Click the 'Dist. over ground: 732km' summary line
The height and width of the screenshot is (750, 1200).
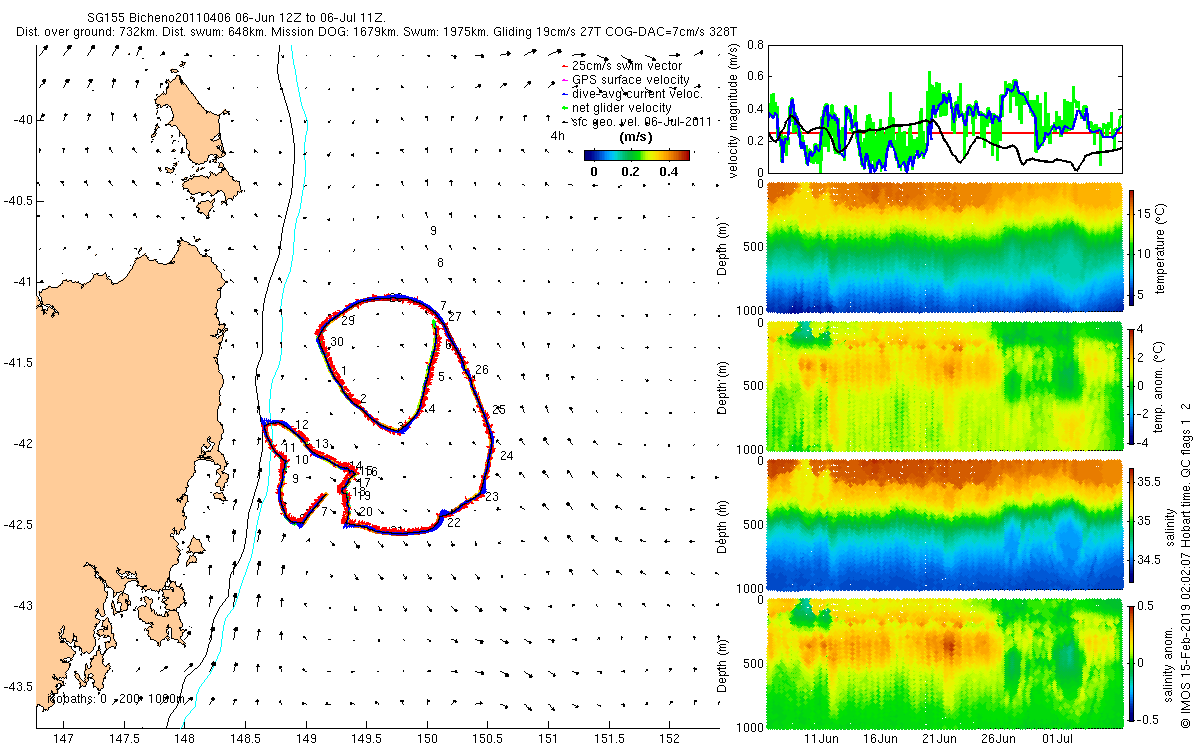377,32
